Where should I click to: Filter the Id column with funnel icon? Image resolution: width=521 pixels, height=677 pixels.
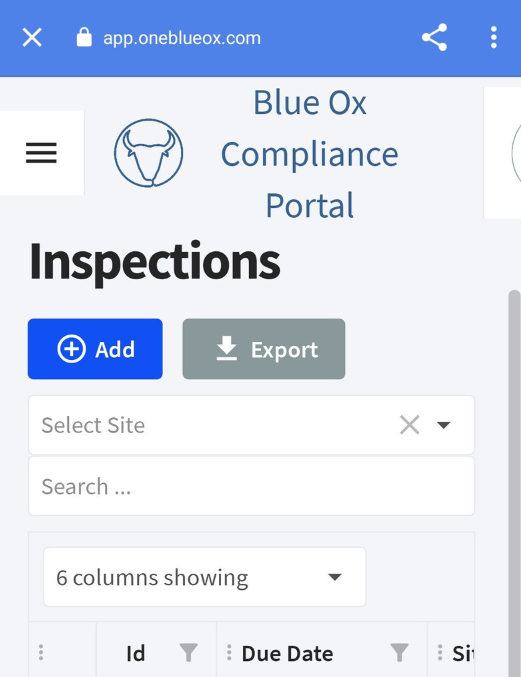point(188,652)
